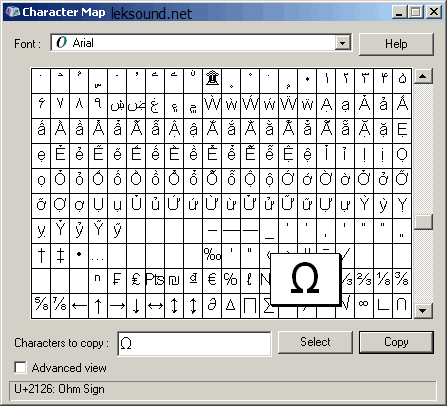The width and height of the screenshot is (447, 406).
Task: Select the Euro sign character cell
Action: (x=212, y=281)
